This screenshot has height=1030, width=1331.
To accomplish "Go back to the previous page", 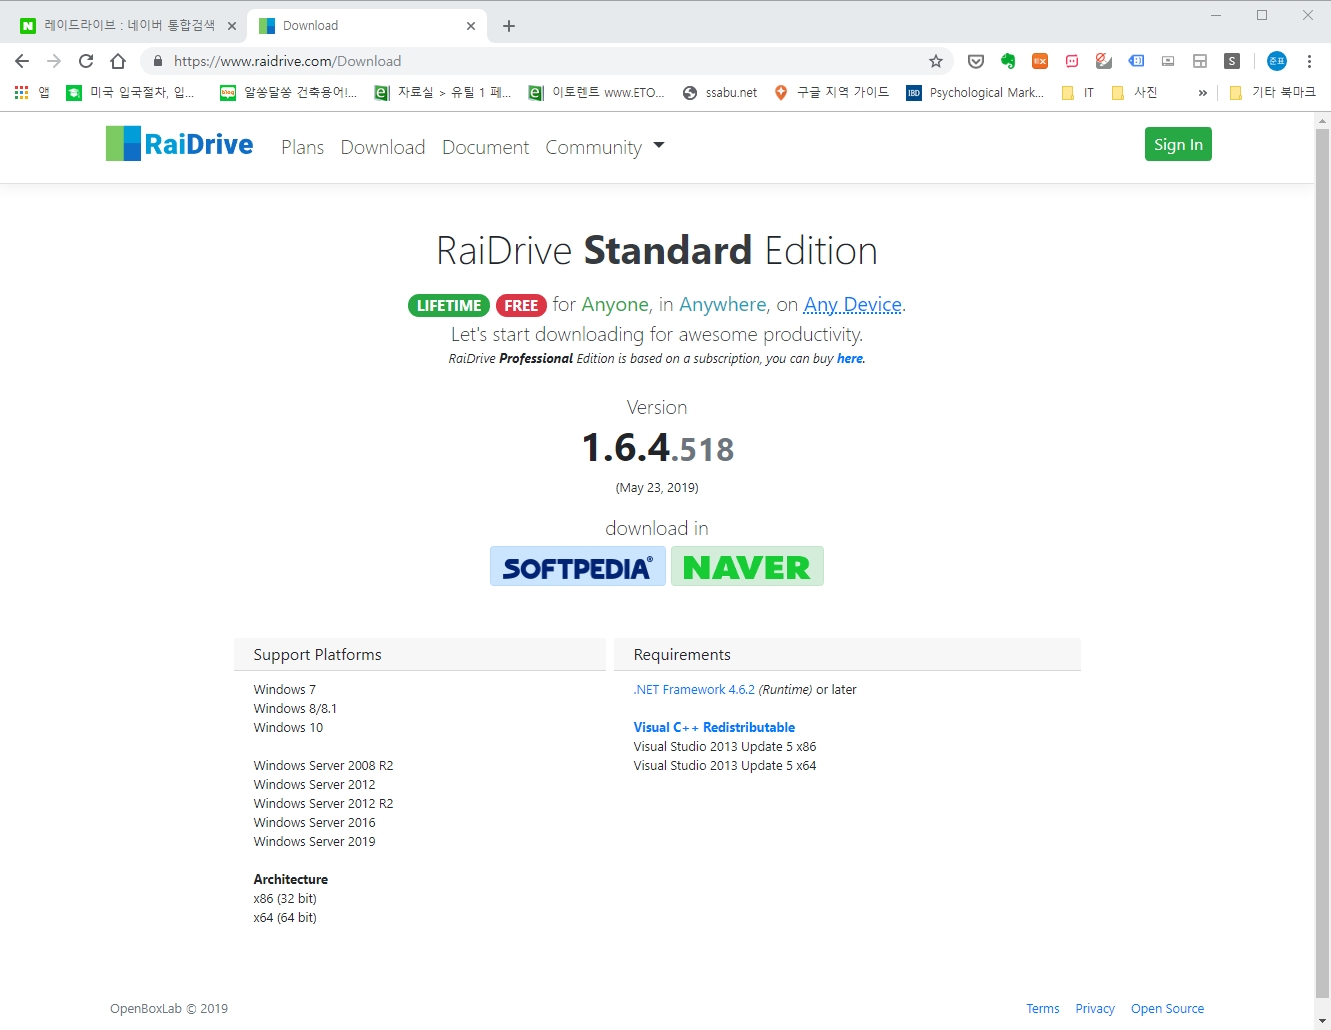I will pyautogui.click(x=22, y=61).
